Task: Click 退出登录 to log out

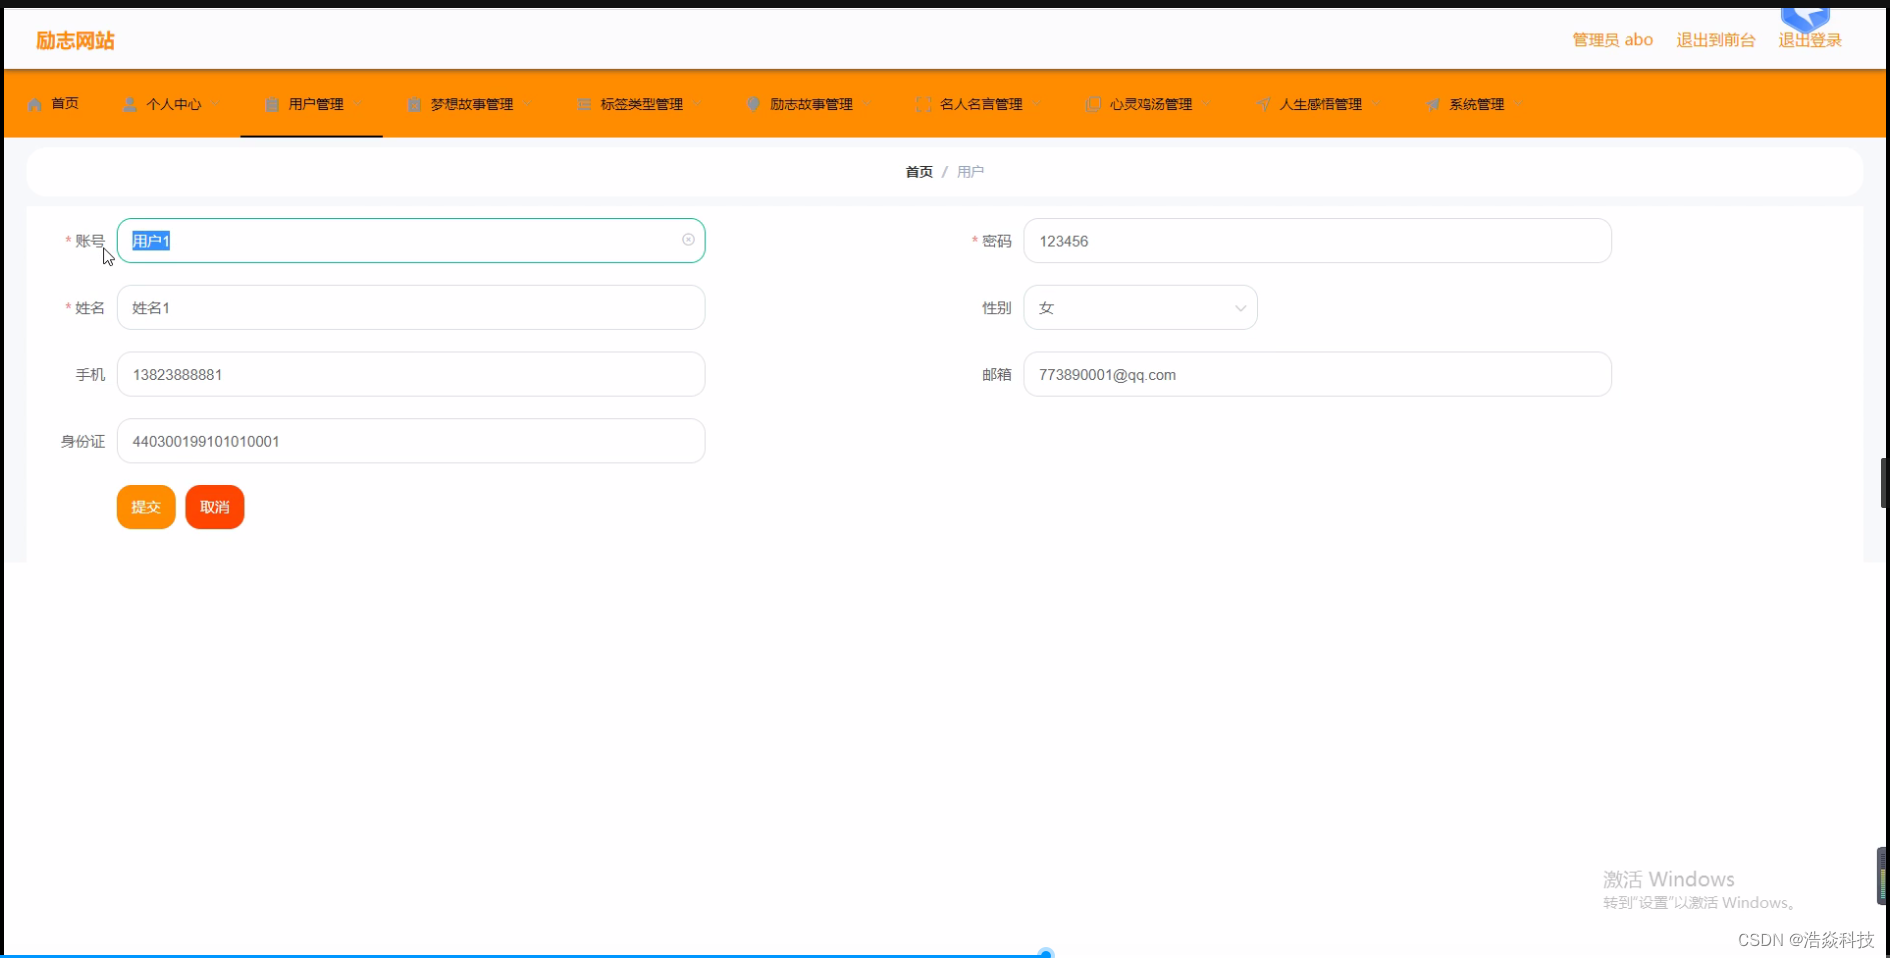Action: pos(1808,40)
